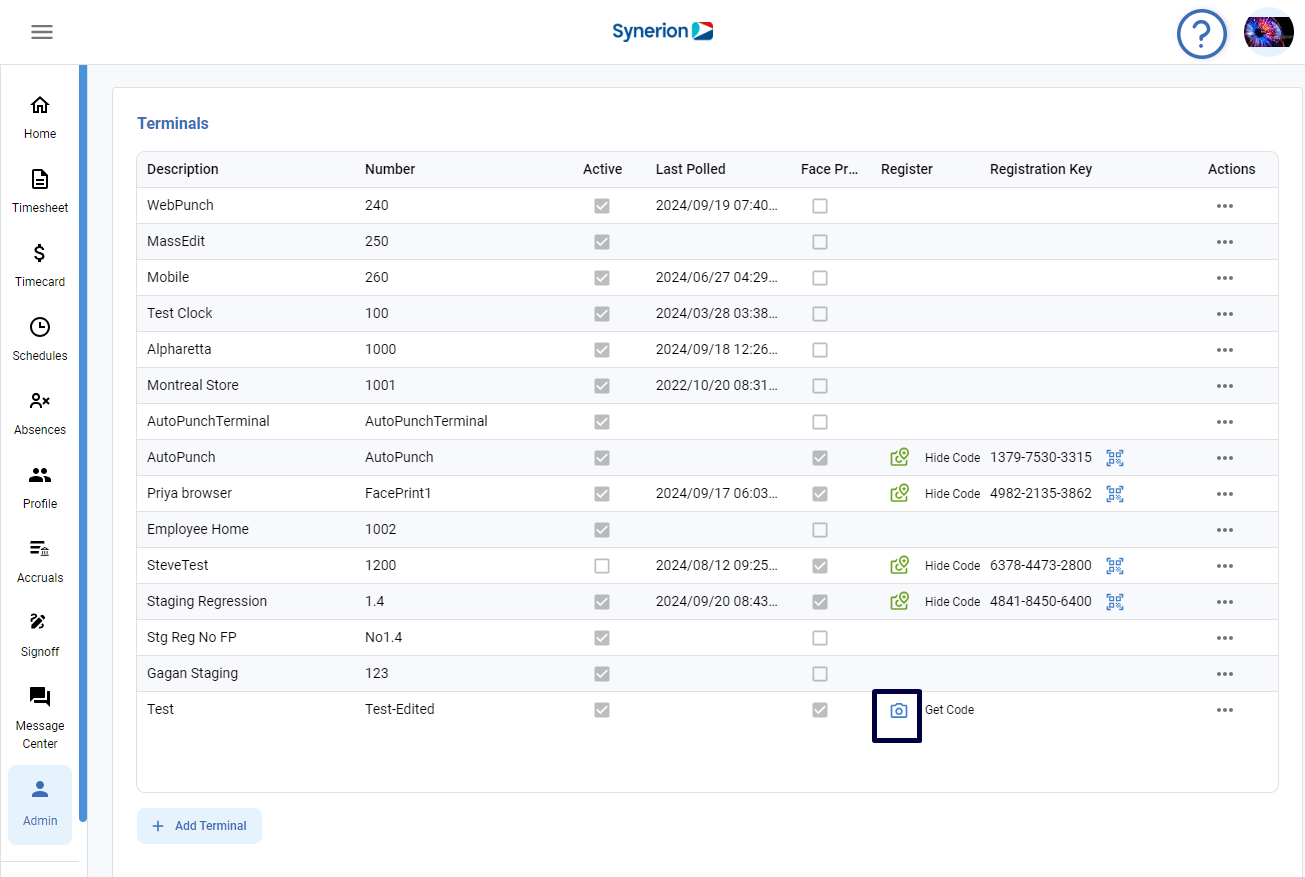Click the Registration Key column header
Screen dimensions: 1305x877
[1041, 169]
